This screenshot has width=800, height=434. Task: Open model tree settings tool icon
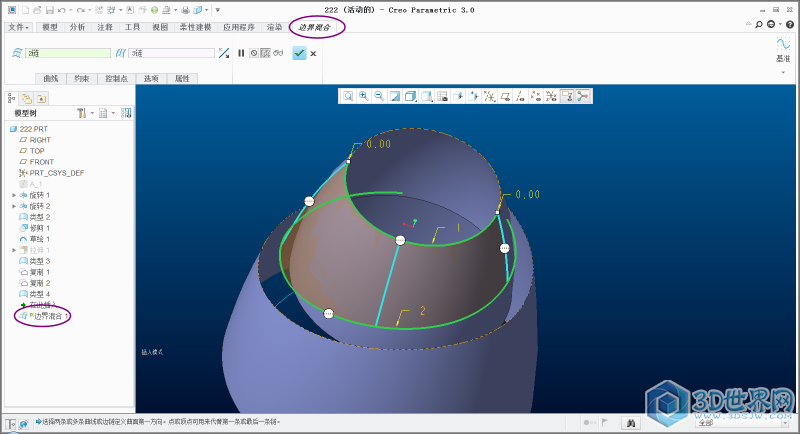click(82, 113)
